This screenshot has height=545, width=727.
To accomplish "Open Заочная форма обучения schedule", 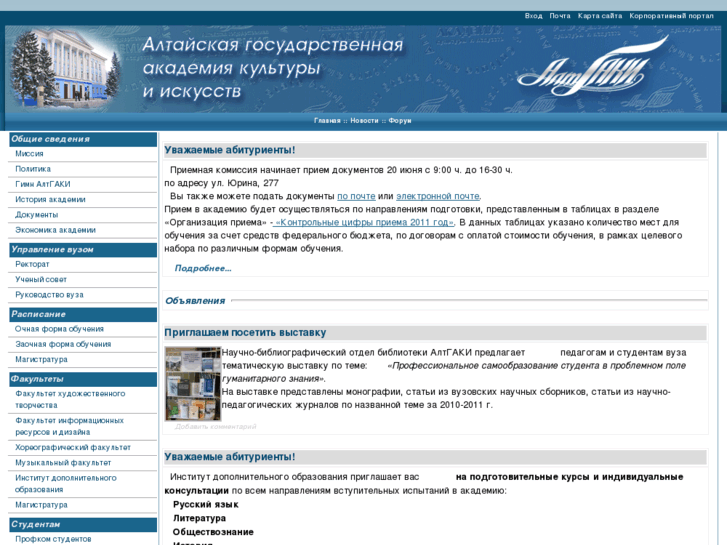I will (x=63, y=344).
